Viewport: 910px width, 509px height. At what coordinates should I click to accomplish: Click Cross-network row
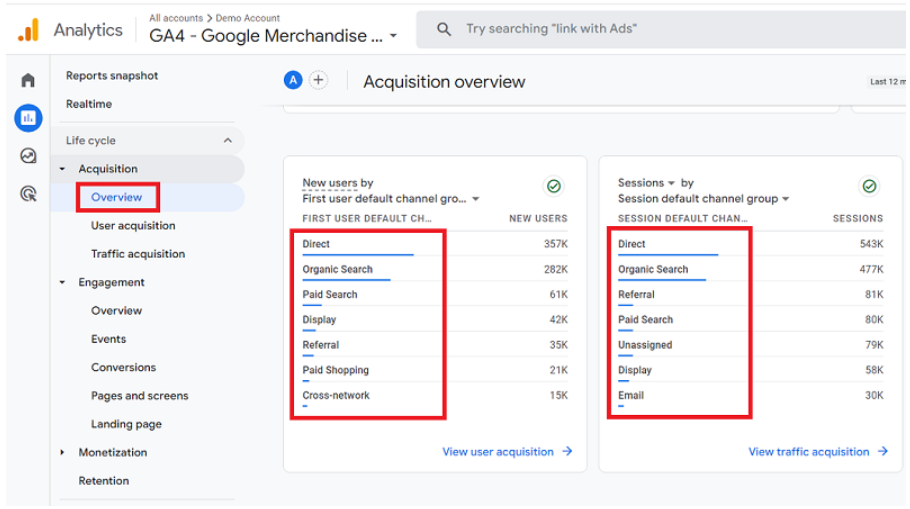click(435, 395)
